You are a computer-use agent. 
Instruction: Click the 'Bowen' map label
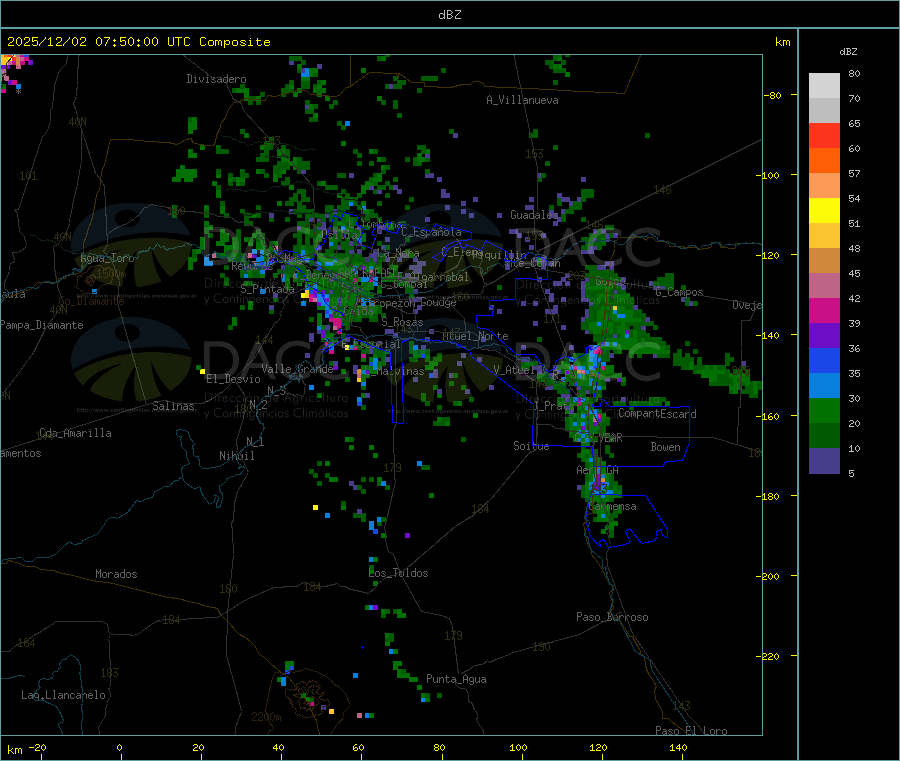click(x=665, y=447)
